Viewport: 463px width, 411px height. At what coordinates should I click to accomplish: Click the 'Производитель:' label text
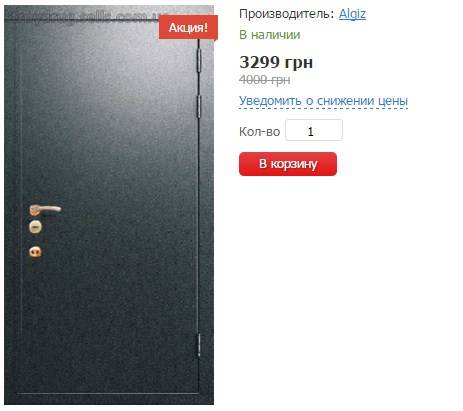pos(286,14)
